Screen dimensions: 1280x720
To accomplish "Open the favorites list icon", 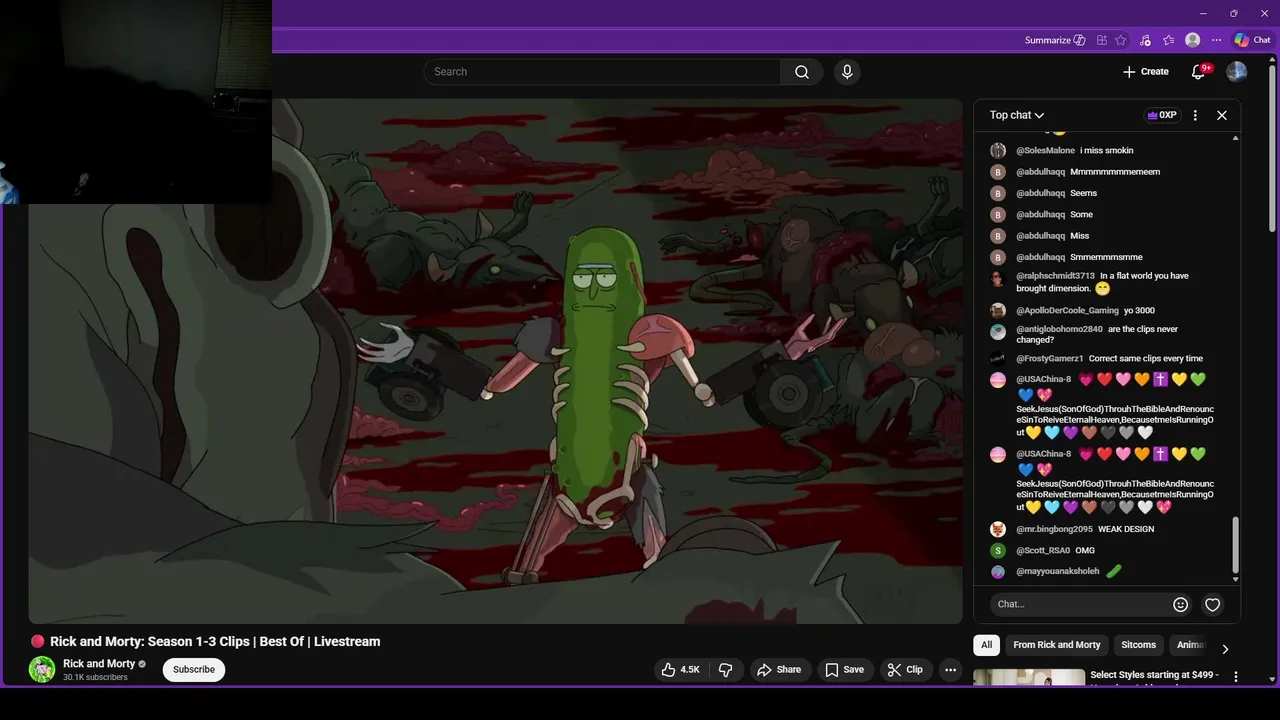I will click(1168, 40).
